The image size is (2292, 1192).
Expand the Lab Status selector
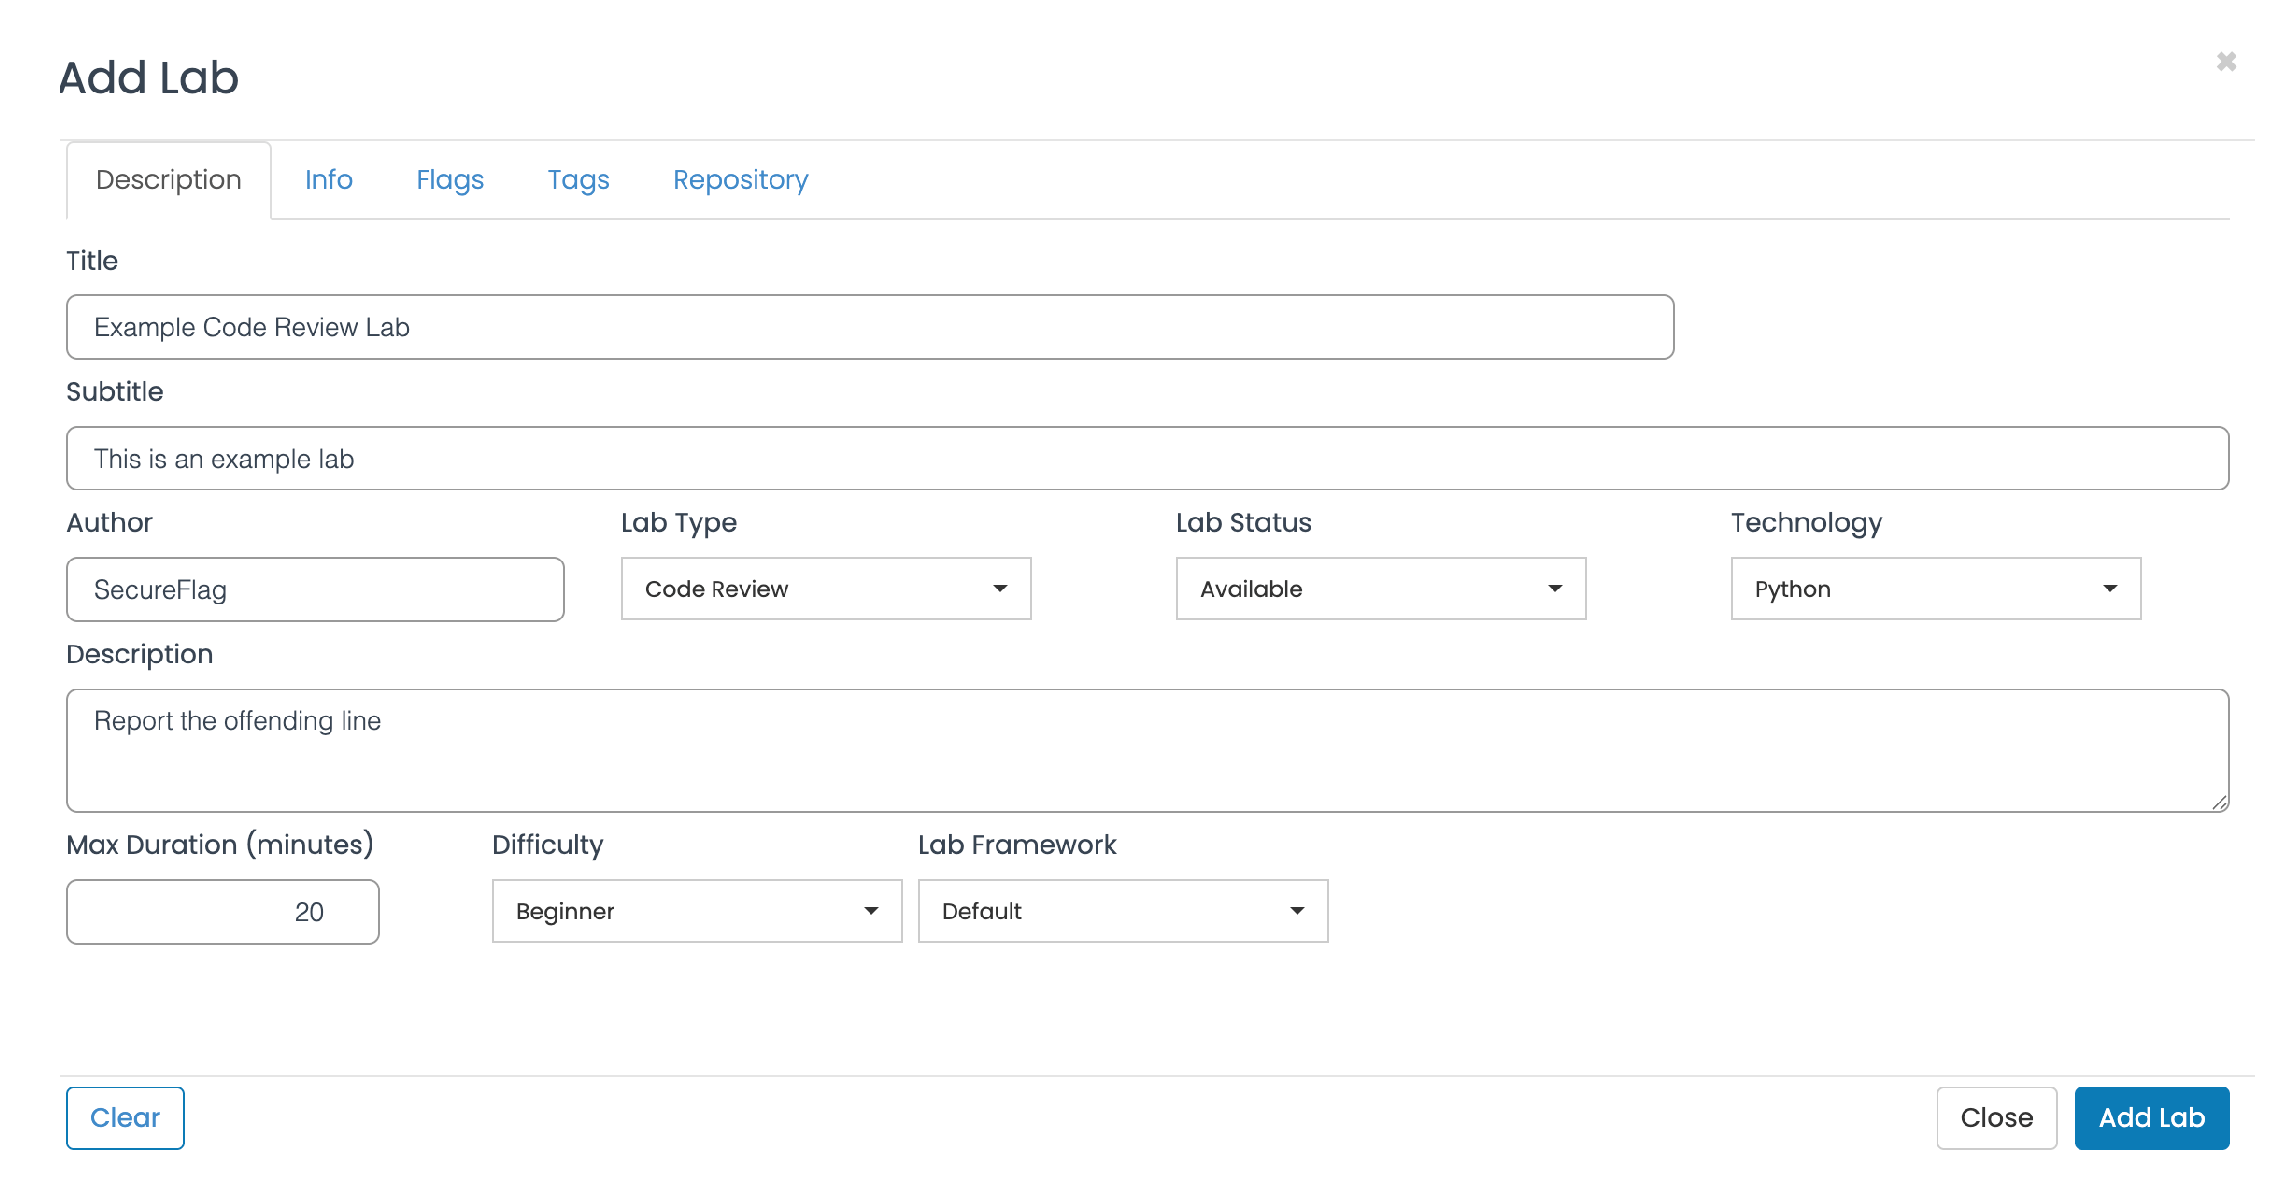[x=1381, y=589]
